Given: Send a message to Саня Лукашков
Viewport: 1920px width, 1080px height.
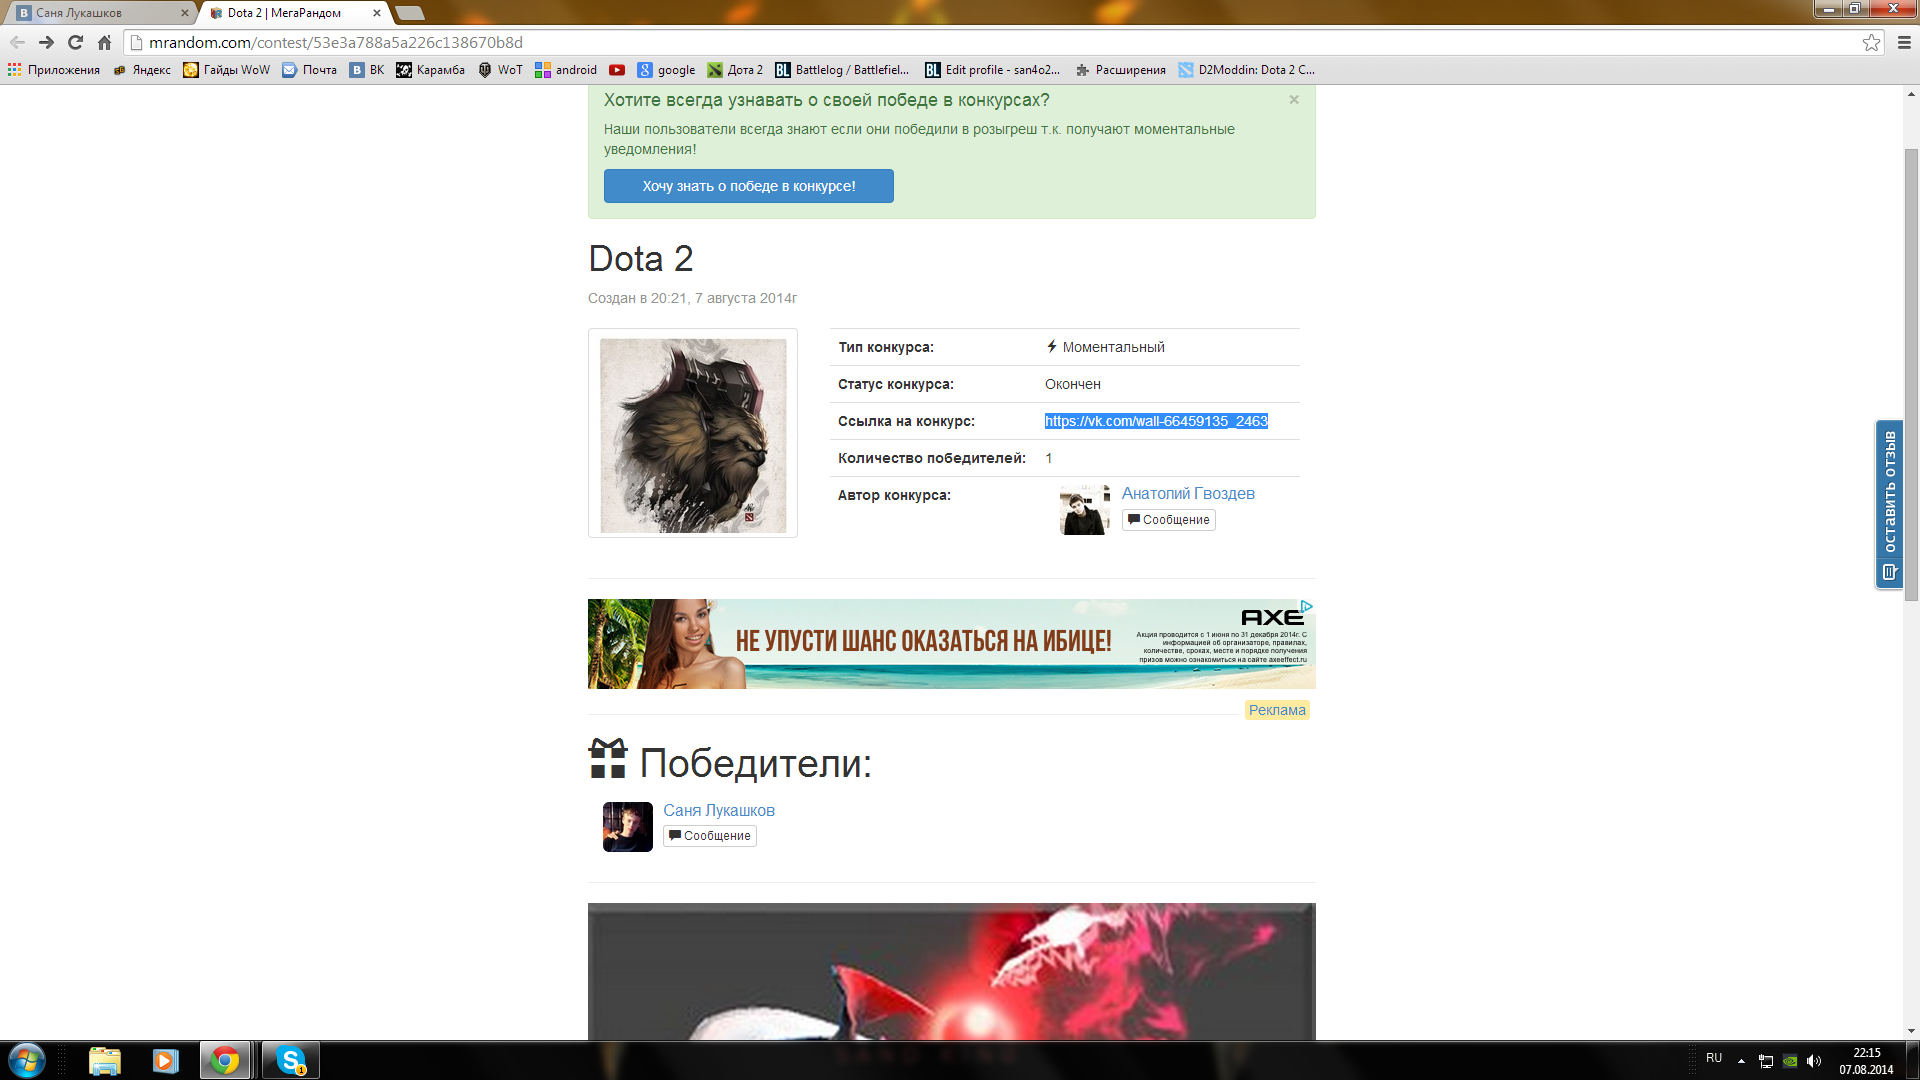Looking at the screenshot, I should pos(709,836).
